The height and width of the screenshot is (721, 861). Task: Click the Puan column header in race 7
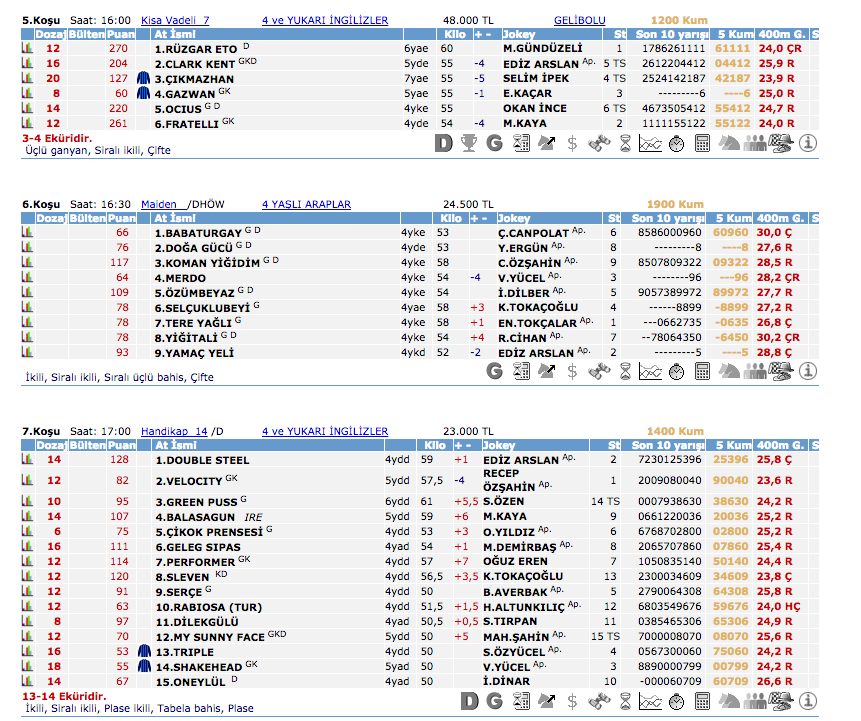[121, 445]
